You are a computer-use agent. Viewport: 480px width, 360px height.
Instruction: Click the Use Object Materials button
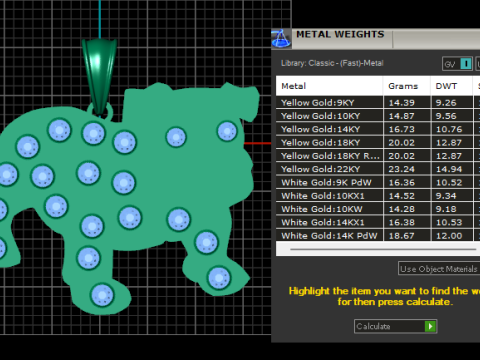(439, 269)
